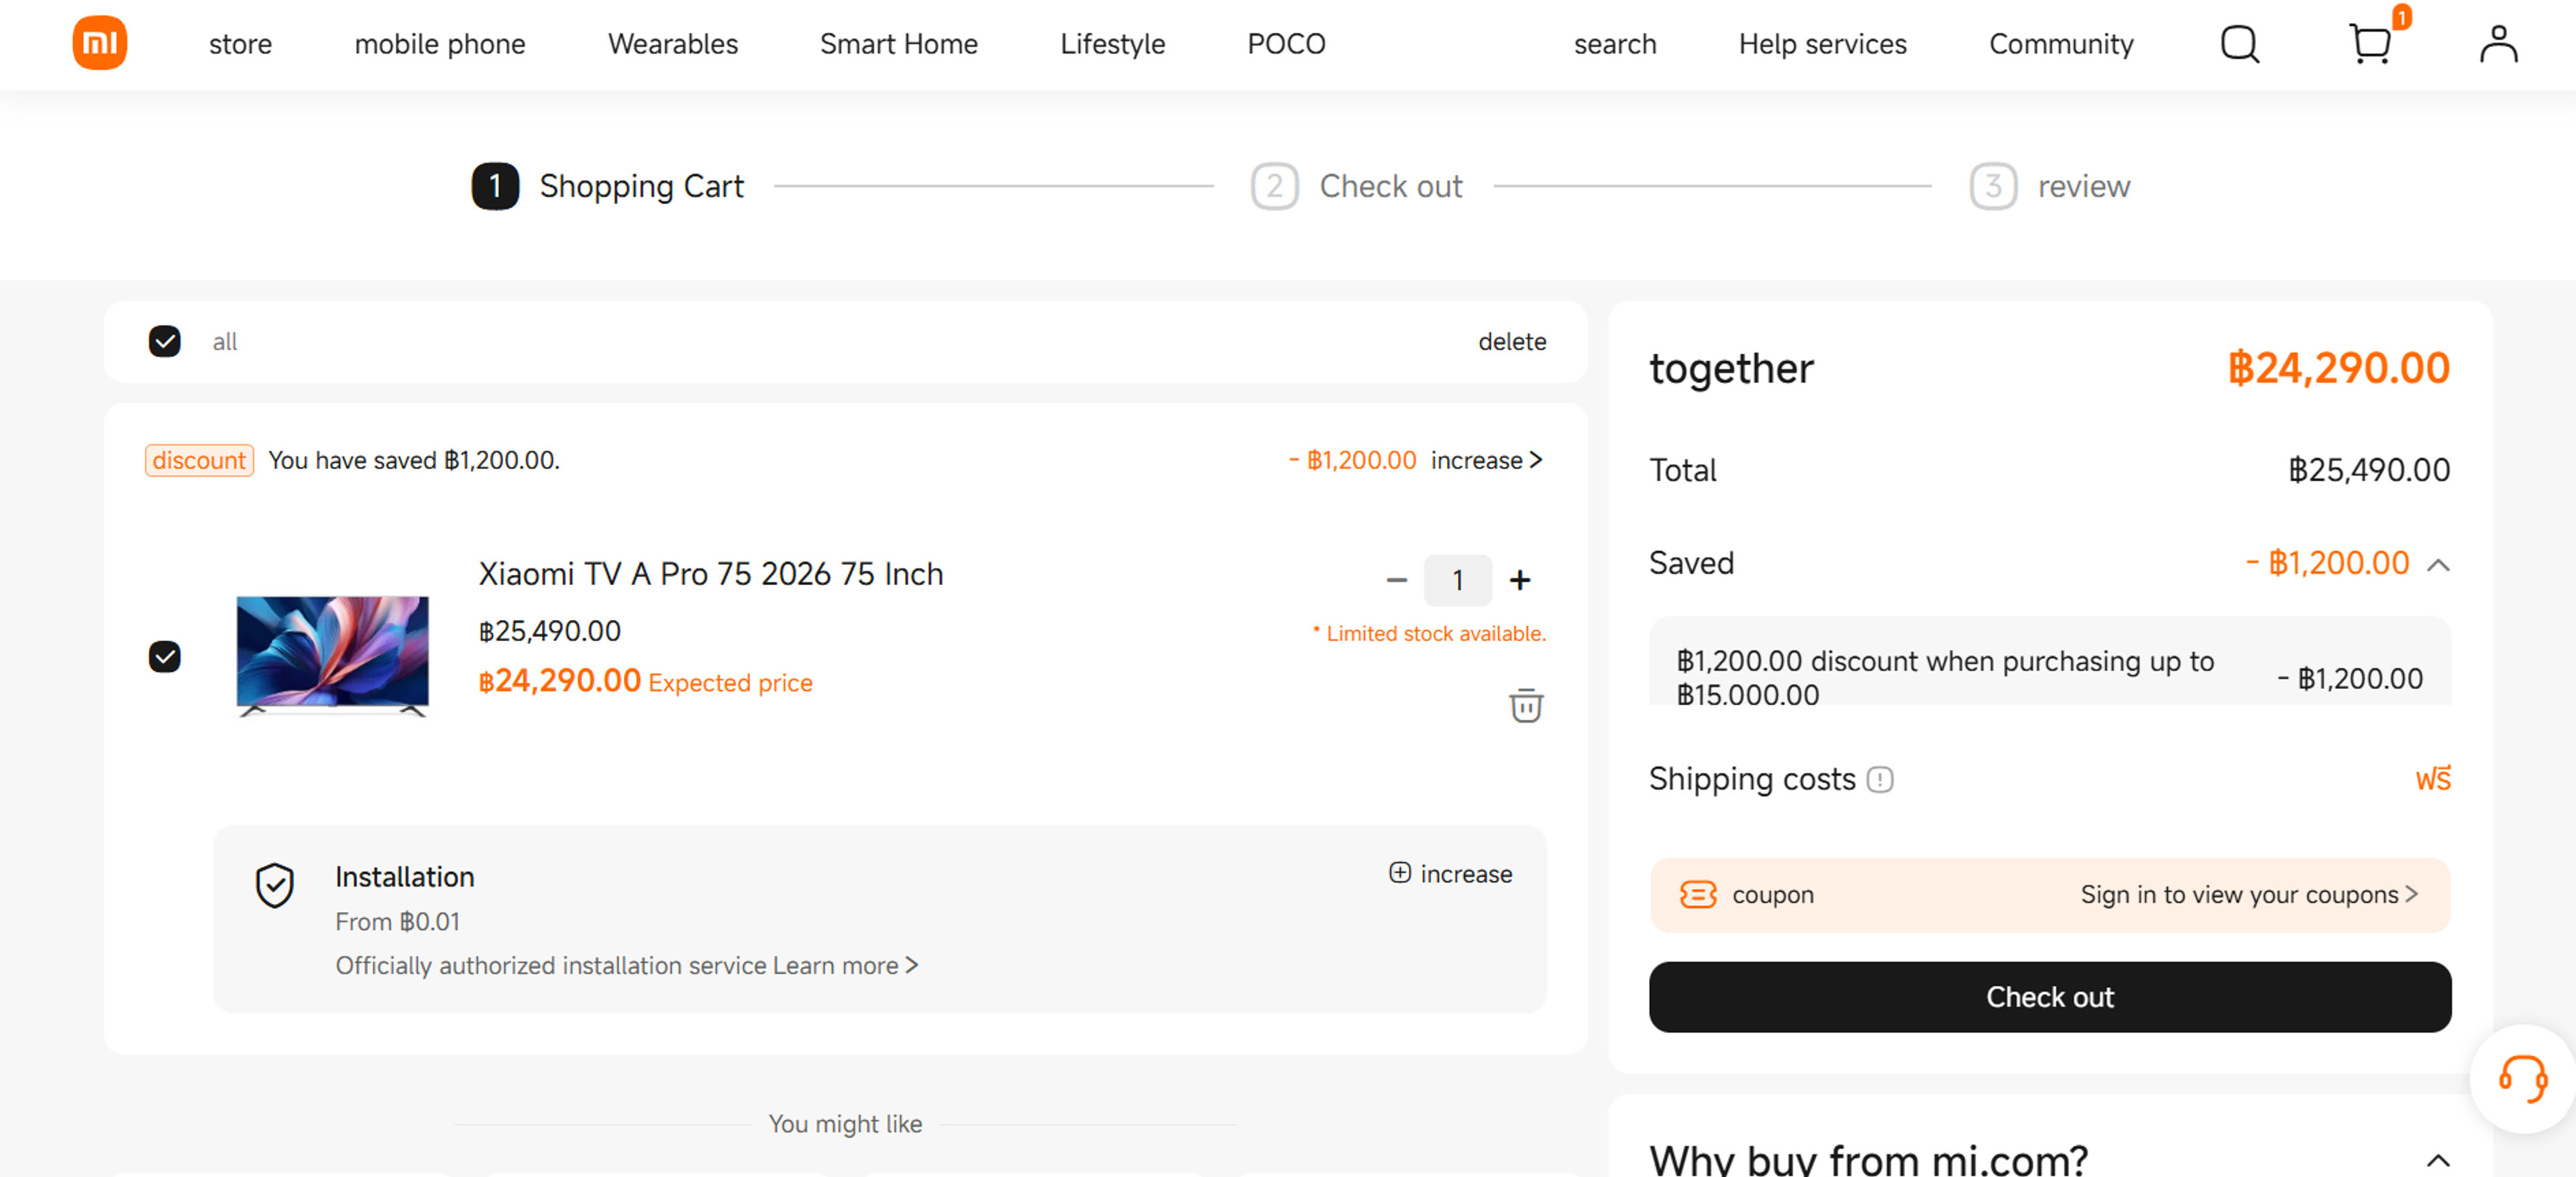Click the Shipping costs info icon

1879,779
